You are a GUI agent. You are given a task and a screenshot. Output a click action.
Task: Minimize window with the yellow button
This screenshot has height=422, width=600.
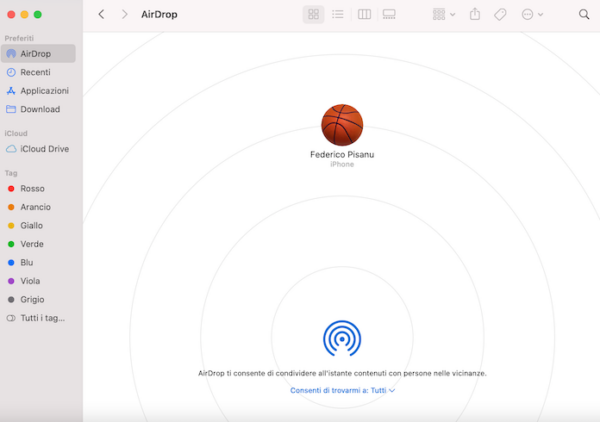pyautogui.click(x=24, y=15)
